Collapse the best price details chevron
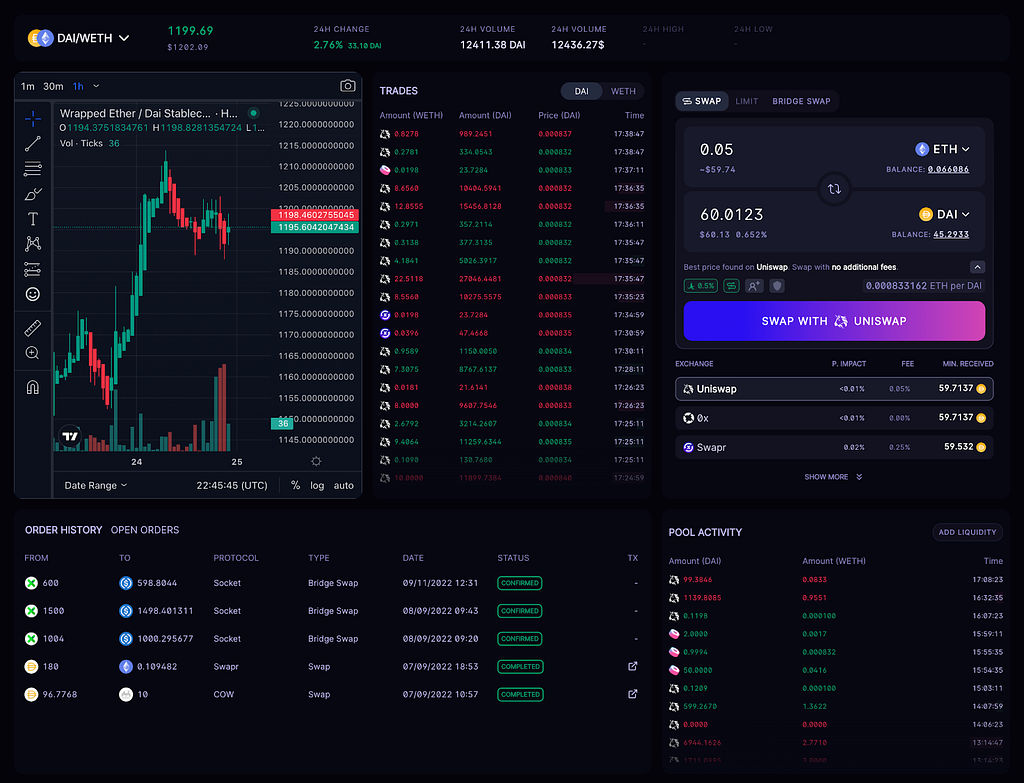 coord(977,267)
